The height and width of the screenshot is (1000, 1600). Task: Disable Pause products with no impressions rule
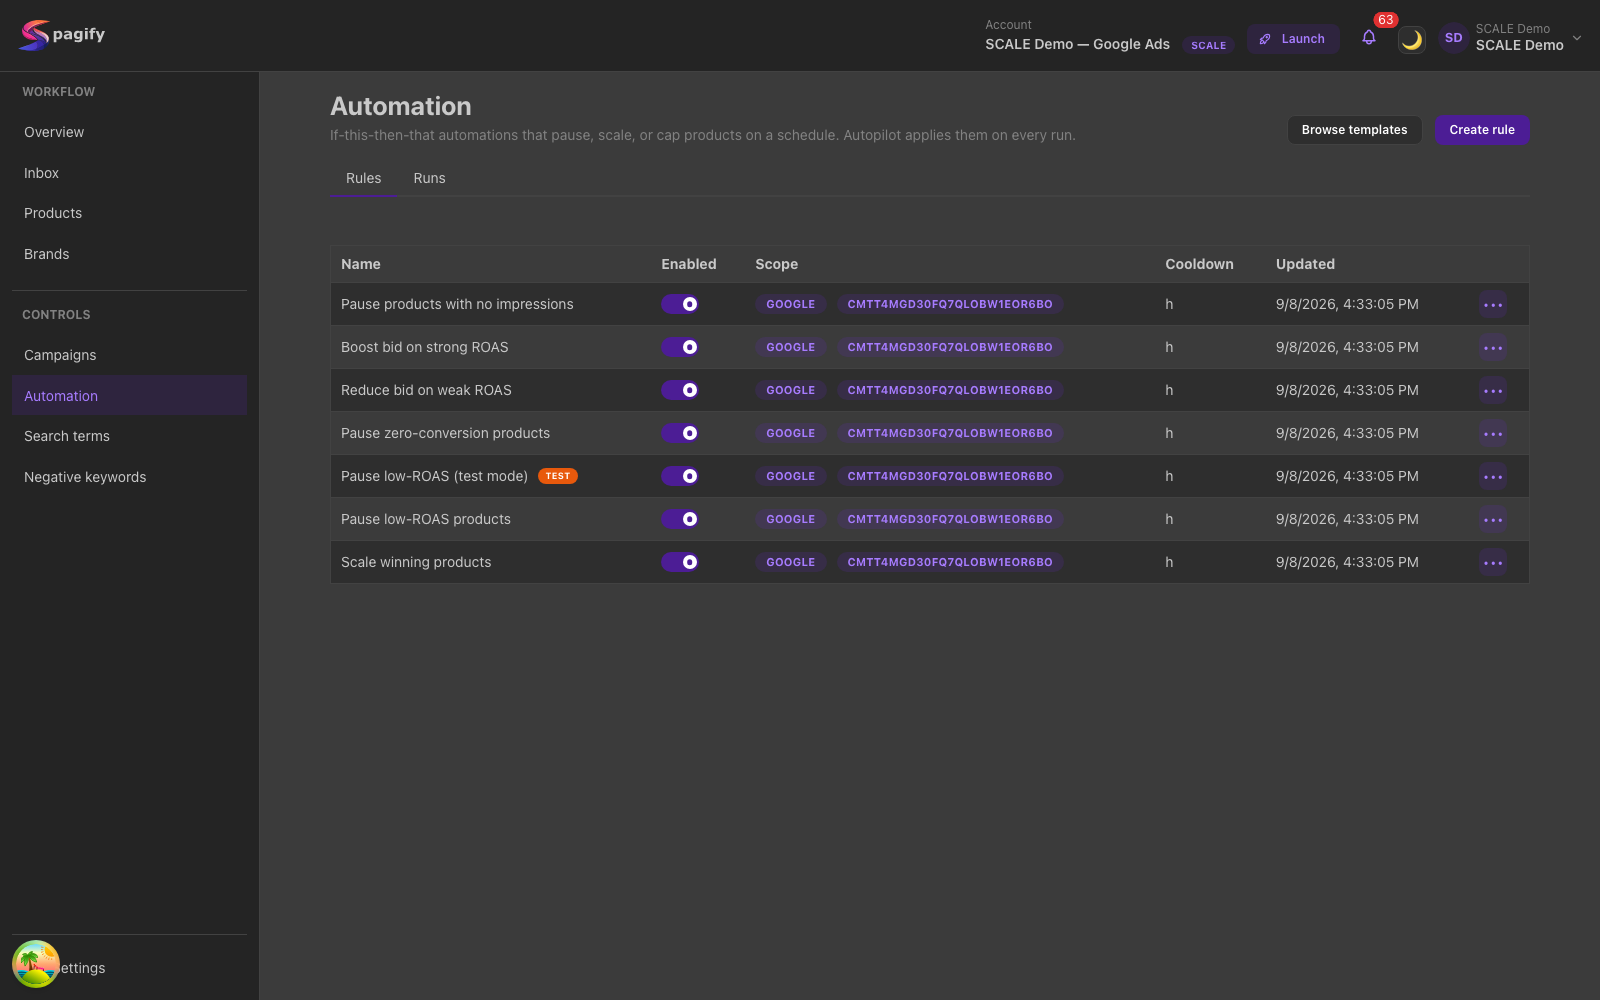click(680, 304)
